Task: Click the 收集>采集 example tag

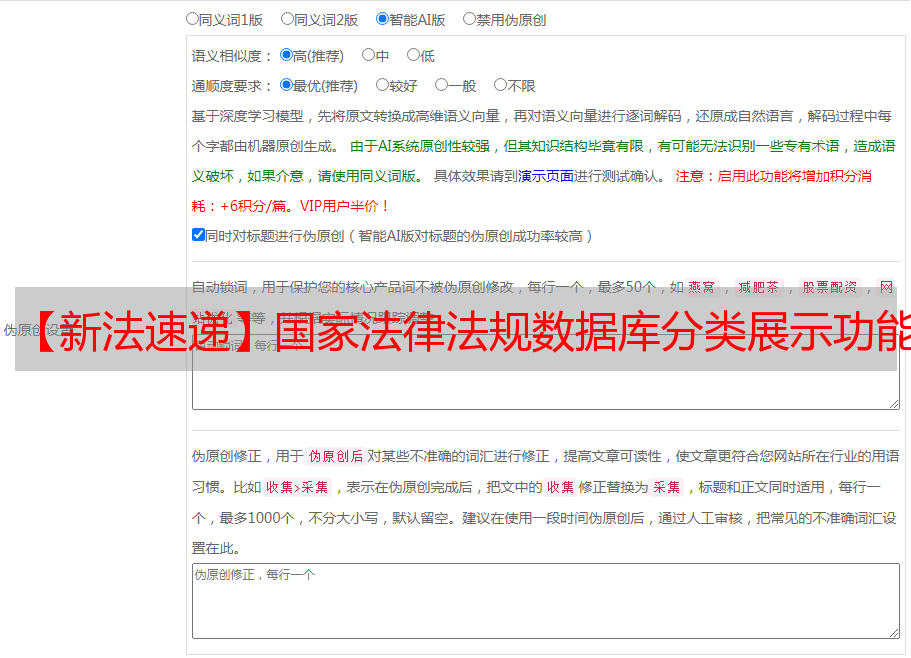Action: click(297, 487)
